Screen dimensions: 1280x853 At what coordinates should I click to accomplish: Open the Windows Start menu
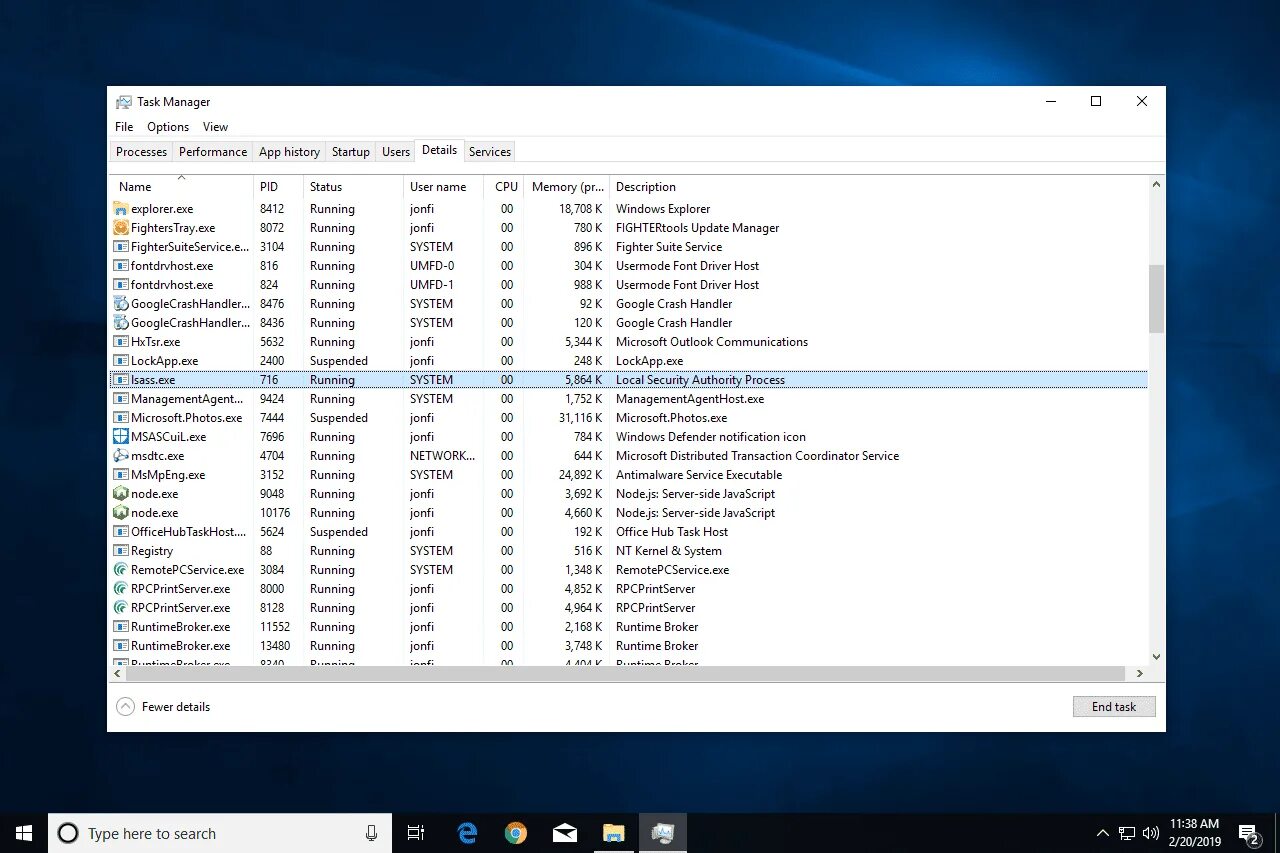point(24,833)
